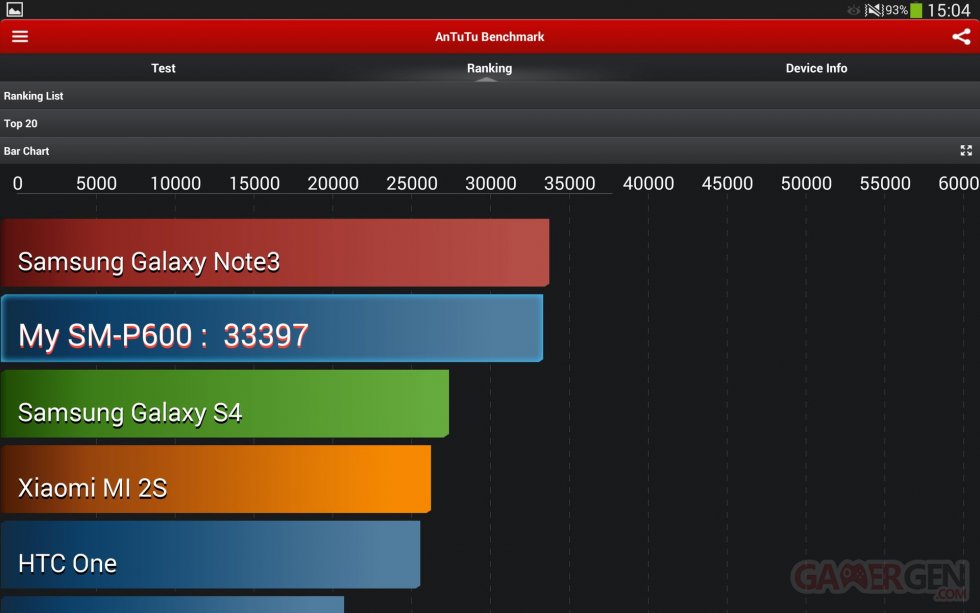The image size is (980, 613).
Task: Expand the Ranking List row
Action: [490, 96]
